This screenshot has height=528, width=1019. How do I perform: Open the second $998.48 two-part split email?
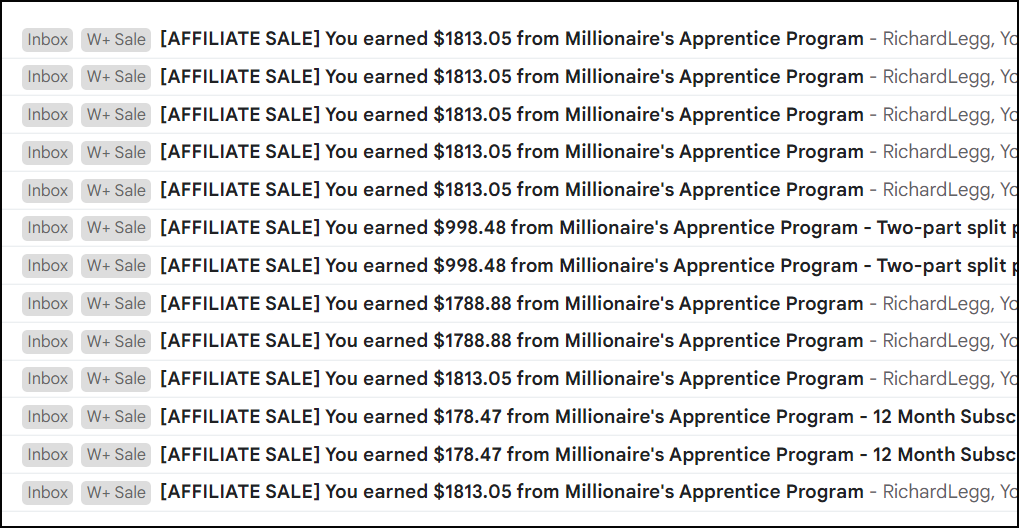511,265
